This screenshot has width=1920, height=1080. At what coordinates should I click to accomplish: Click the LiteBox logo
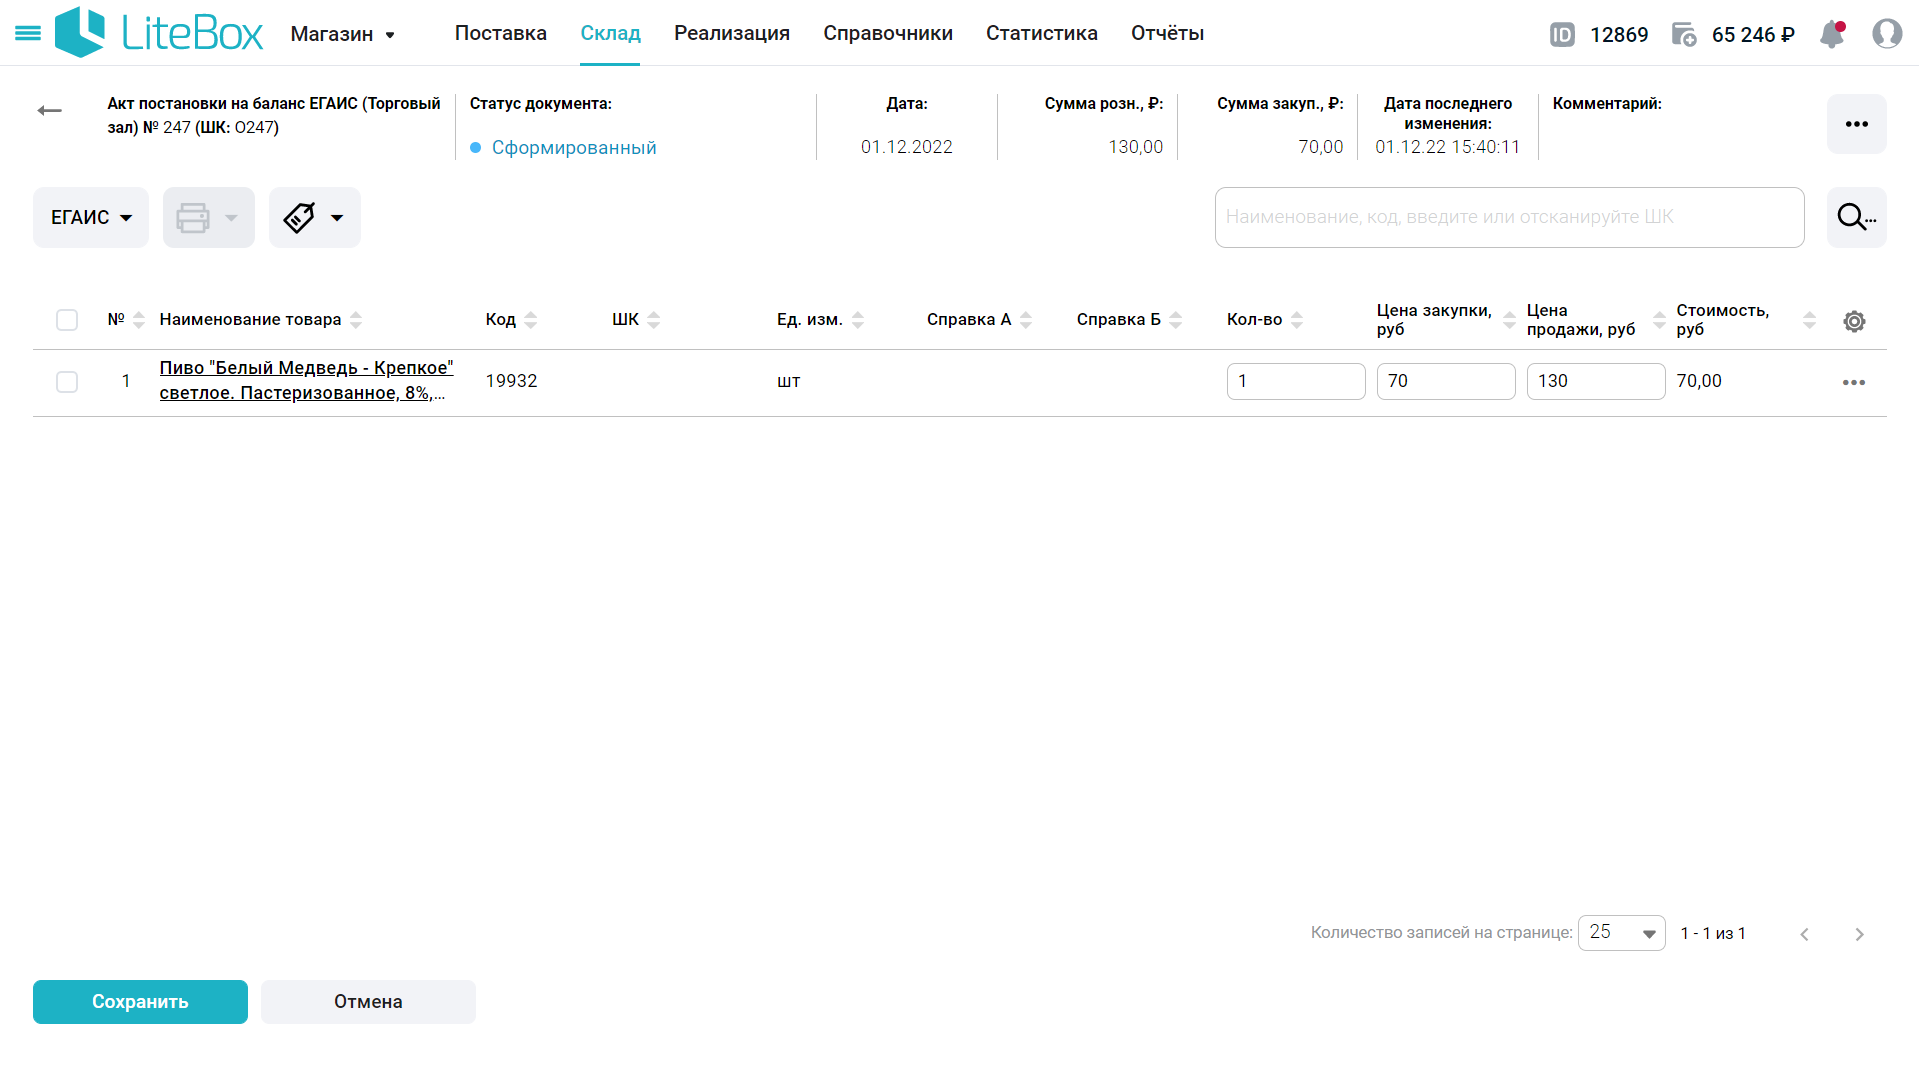(159, 33)
